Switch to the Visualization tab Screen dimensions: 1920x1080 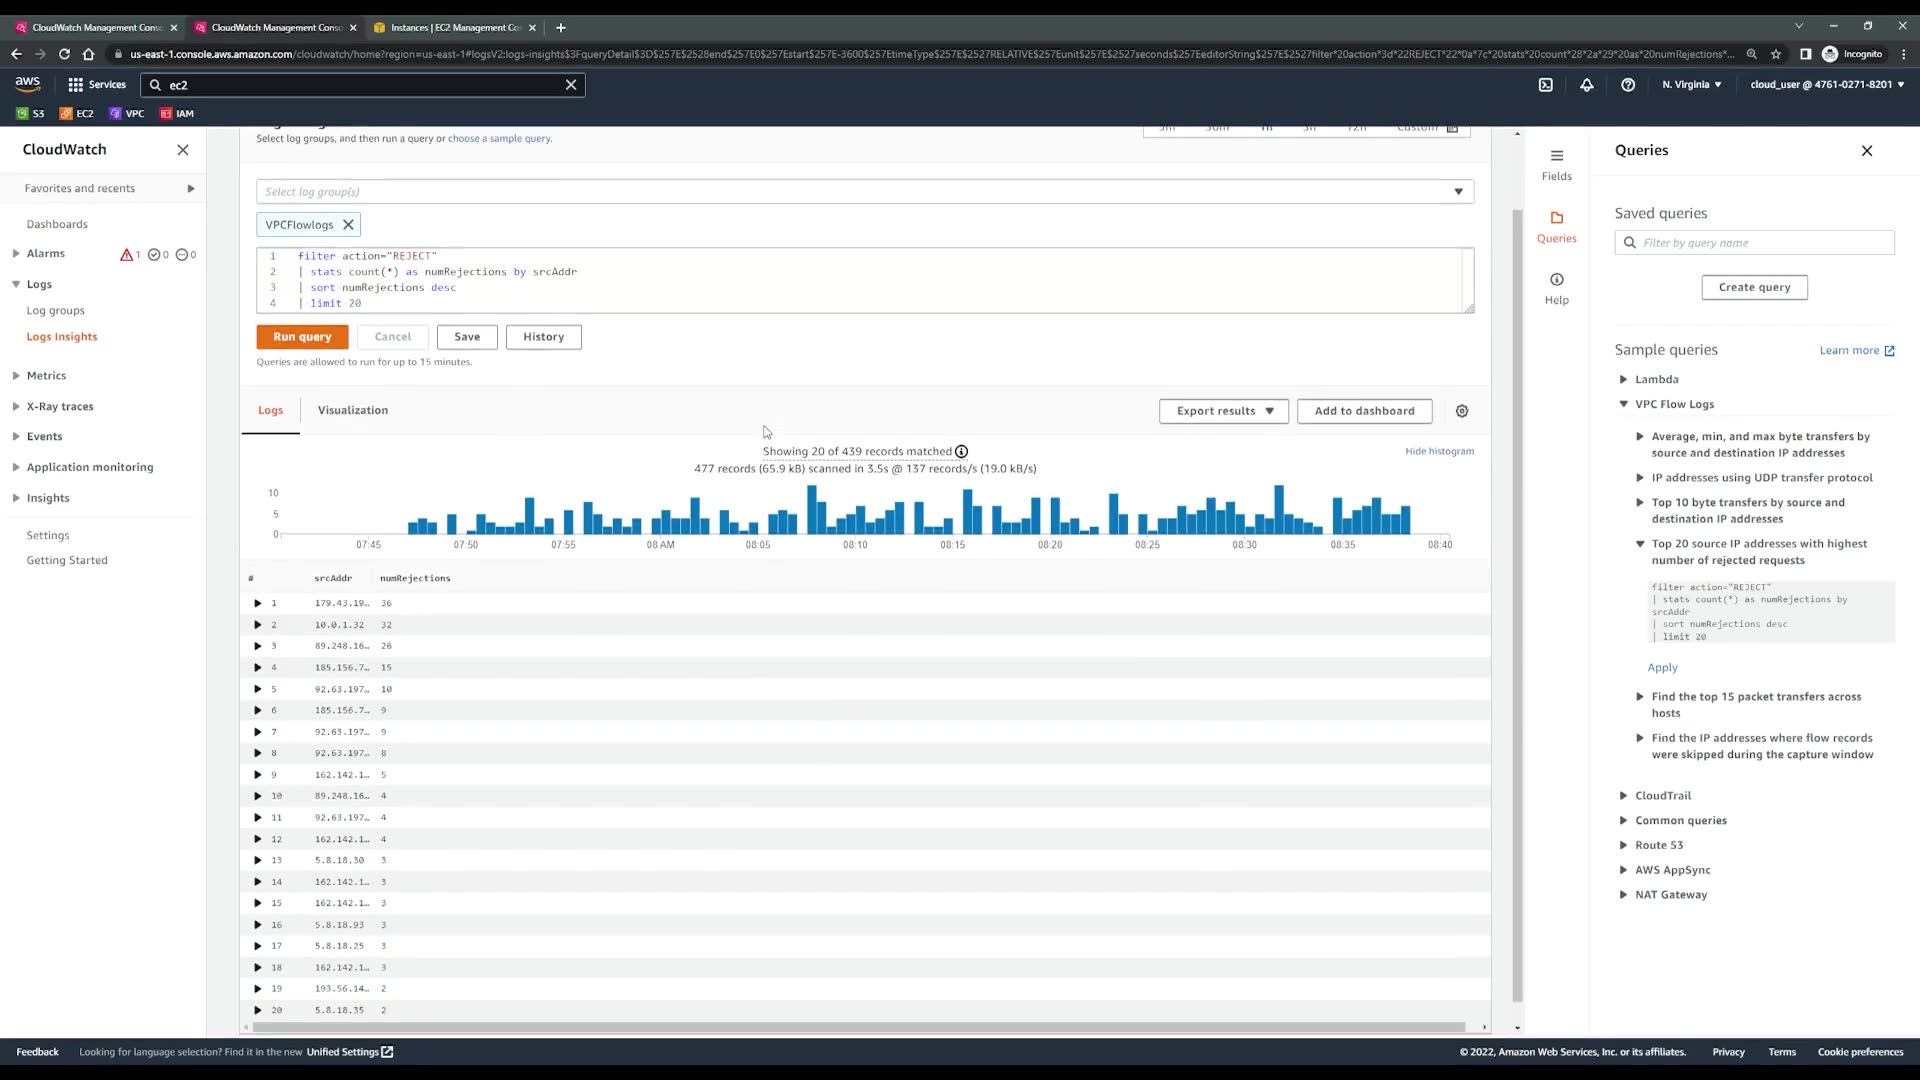(x=352, y=410)
